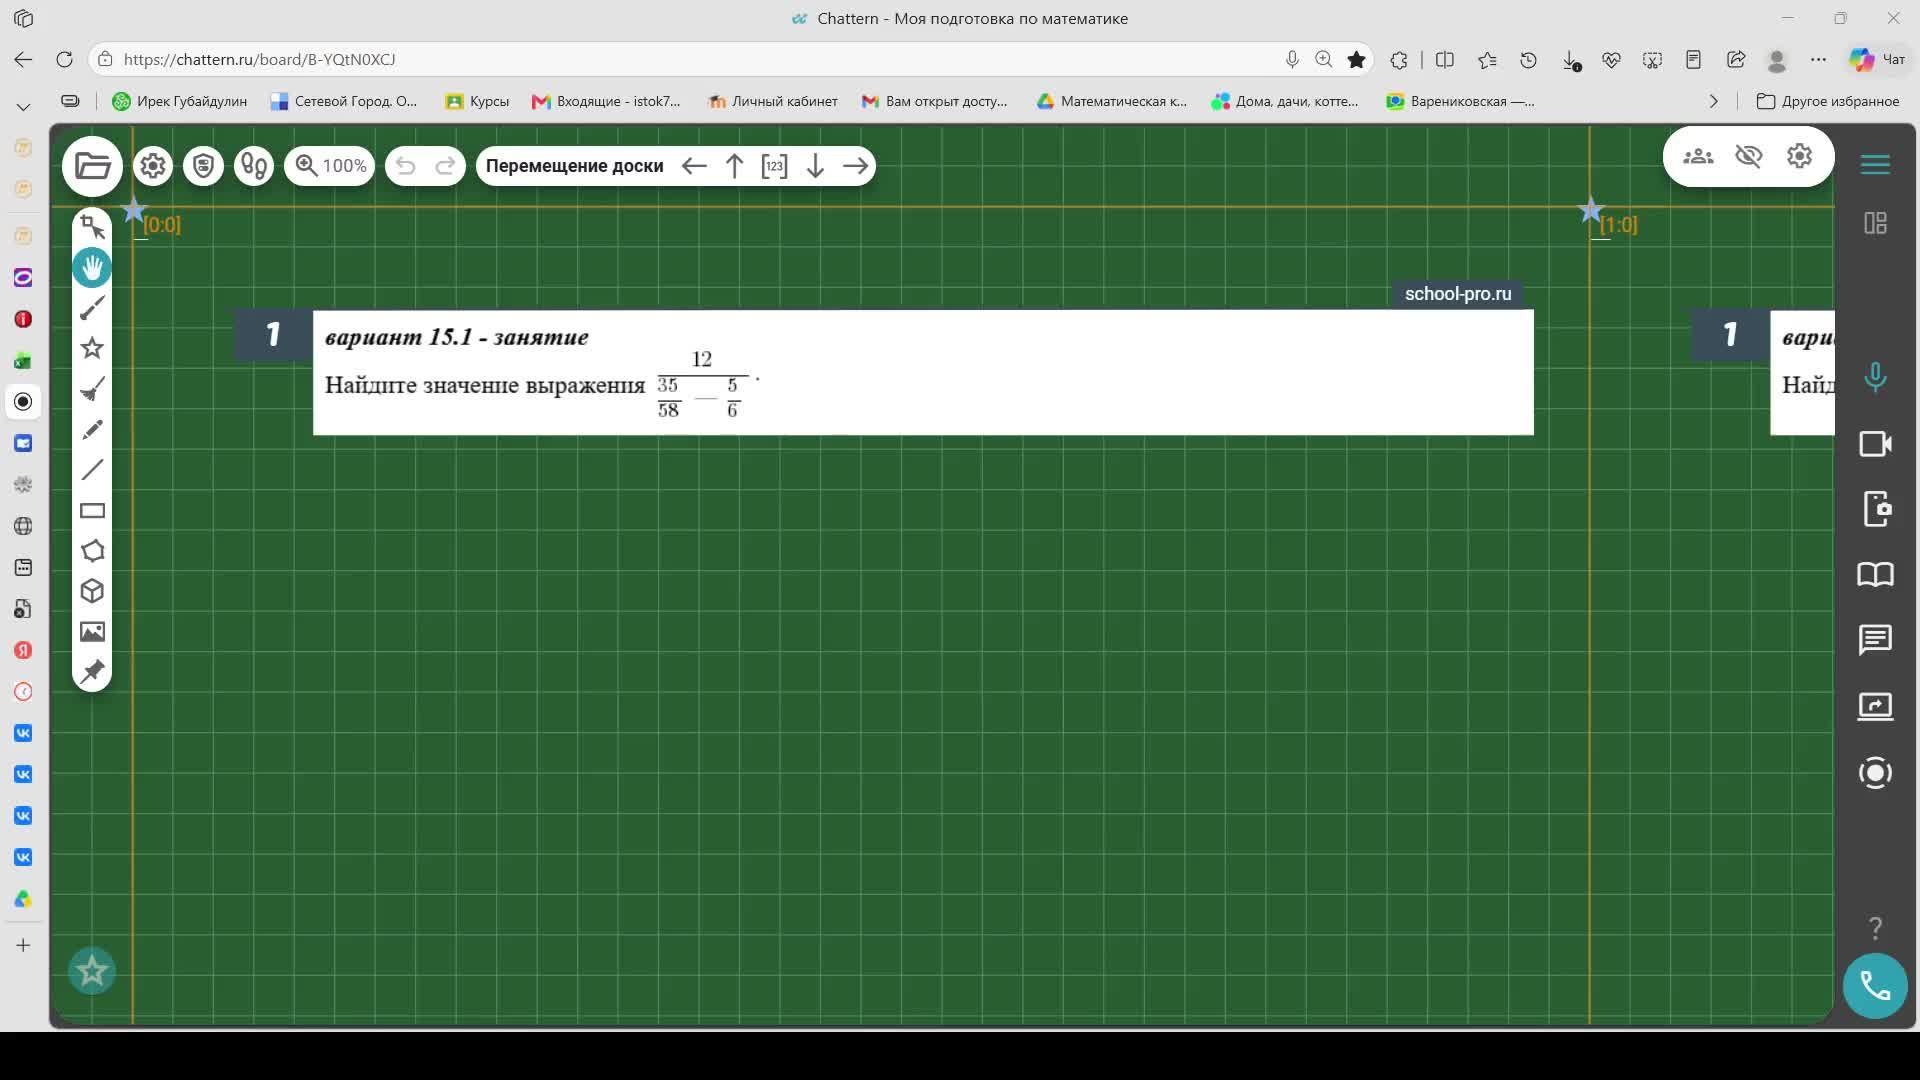Screen dimensions: 1920x1080
Task: Select the 3D cube shape tool
Action: point(92,591)
